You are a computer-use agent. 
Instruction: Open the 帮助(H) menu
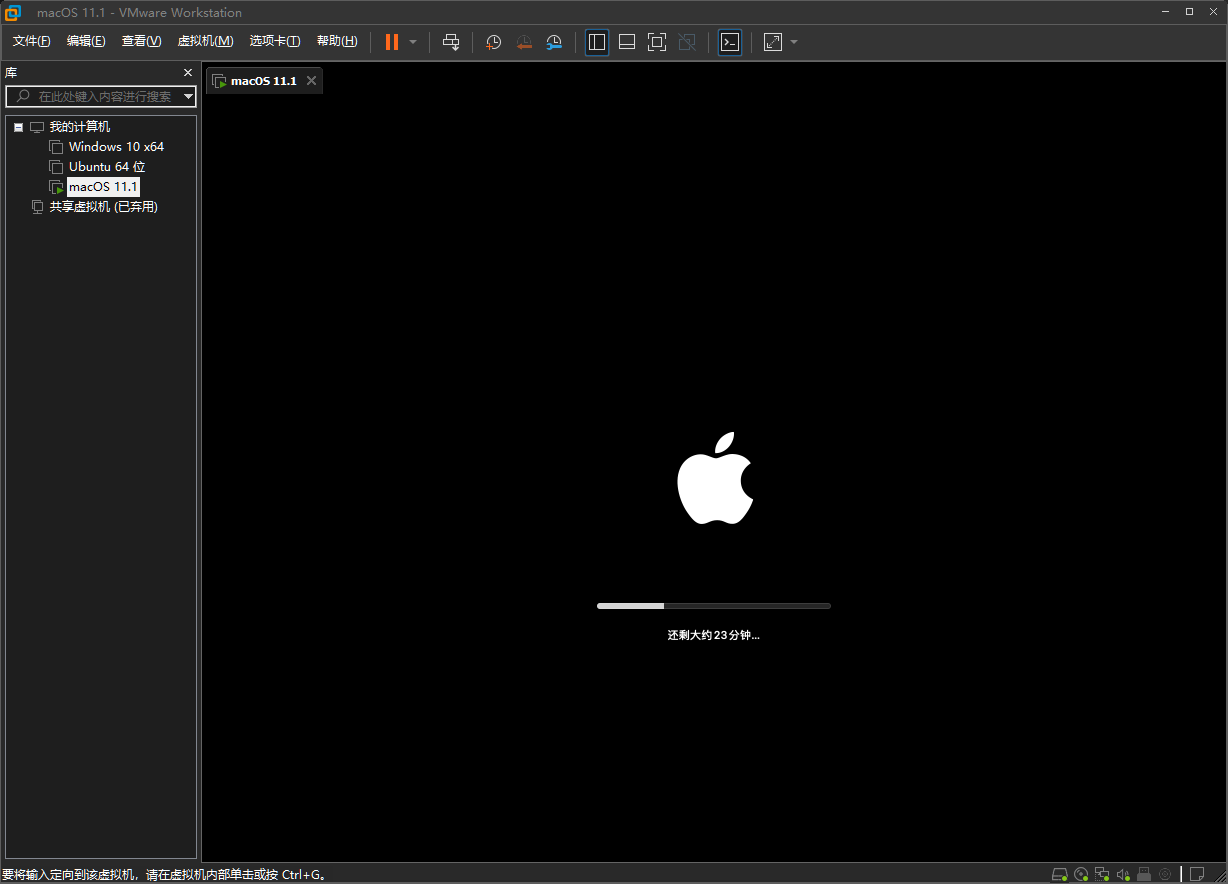pos(337,41)
